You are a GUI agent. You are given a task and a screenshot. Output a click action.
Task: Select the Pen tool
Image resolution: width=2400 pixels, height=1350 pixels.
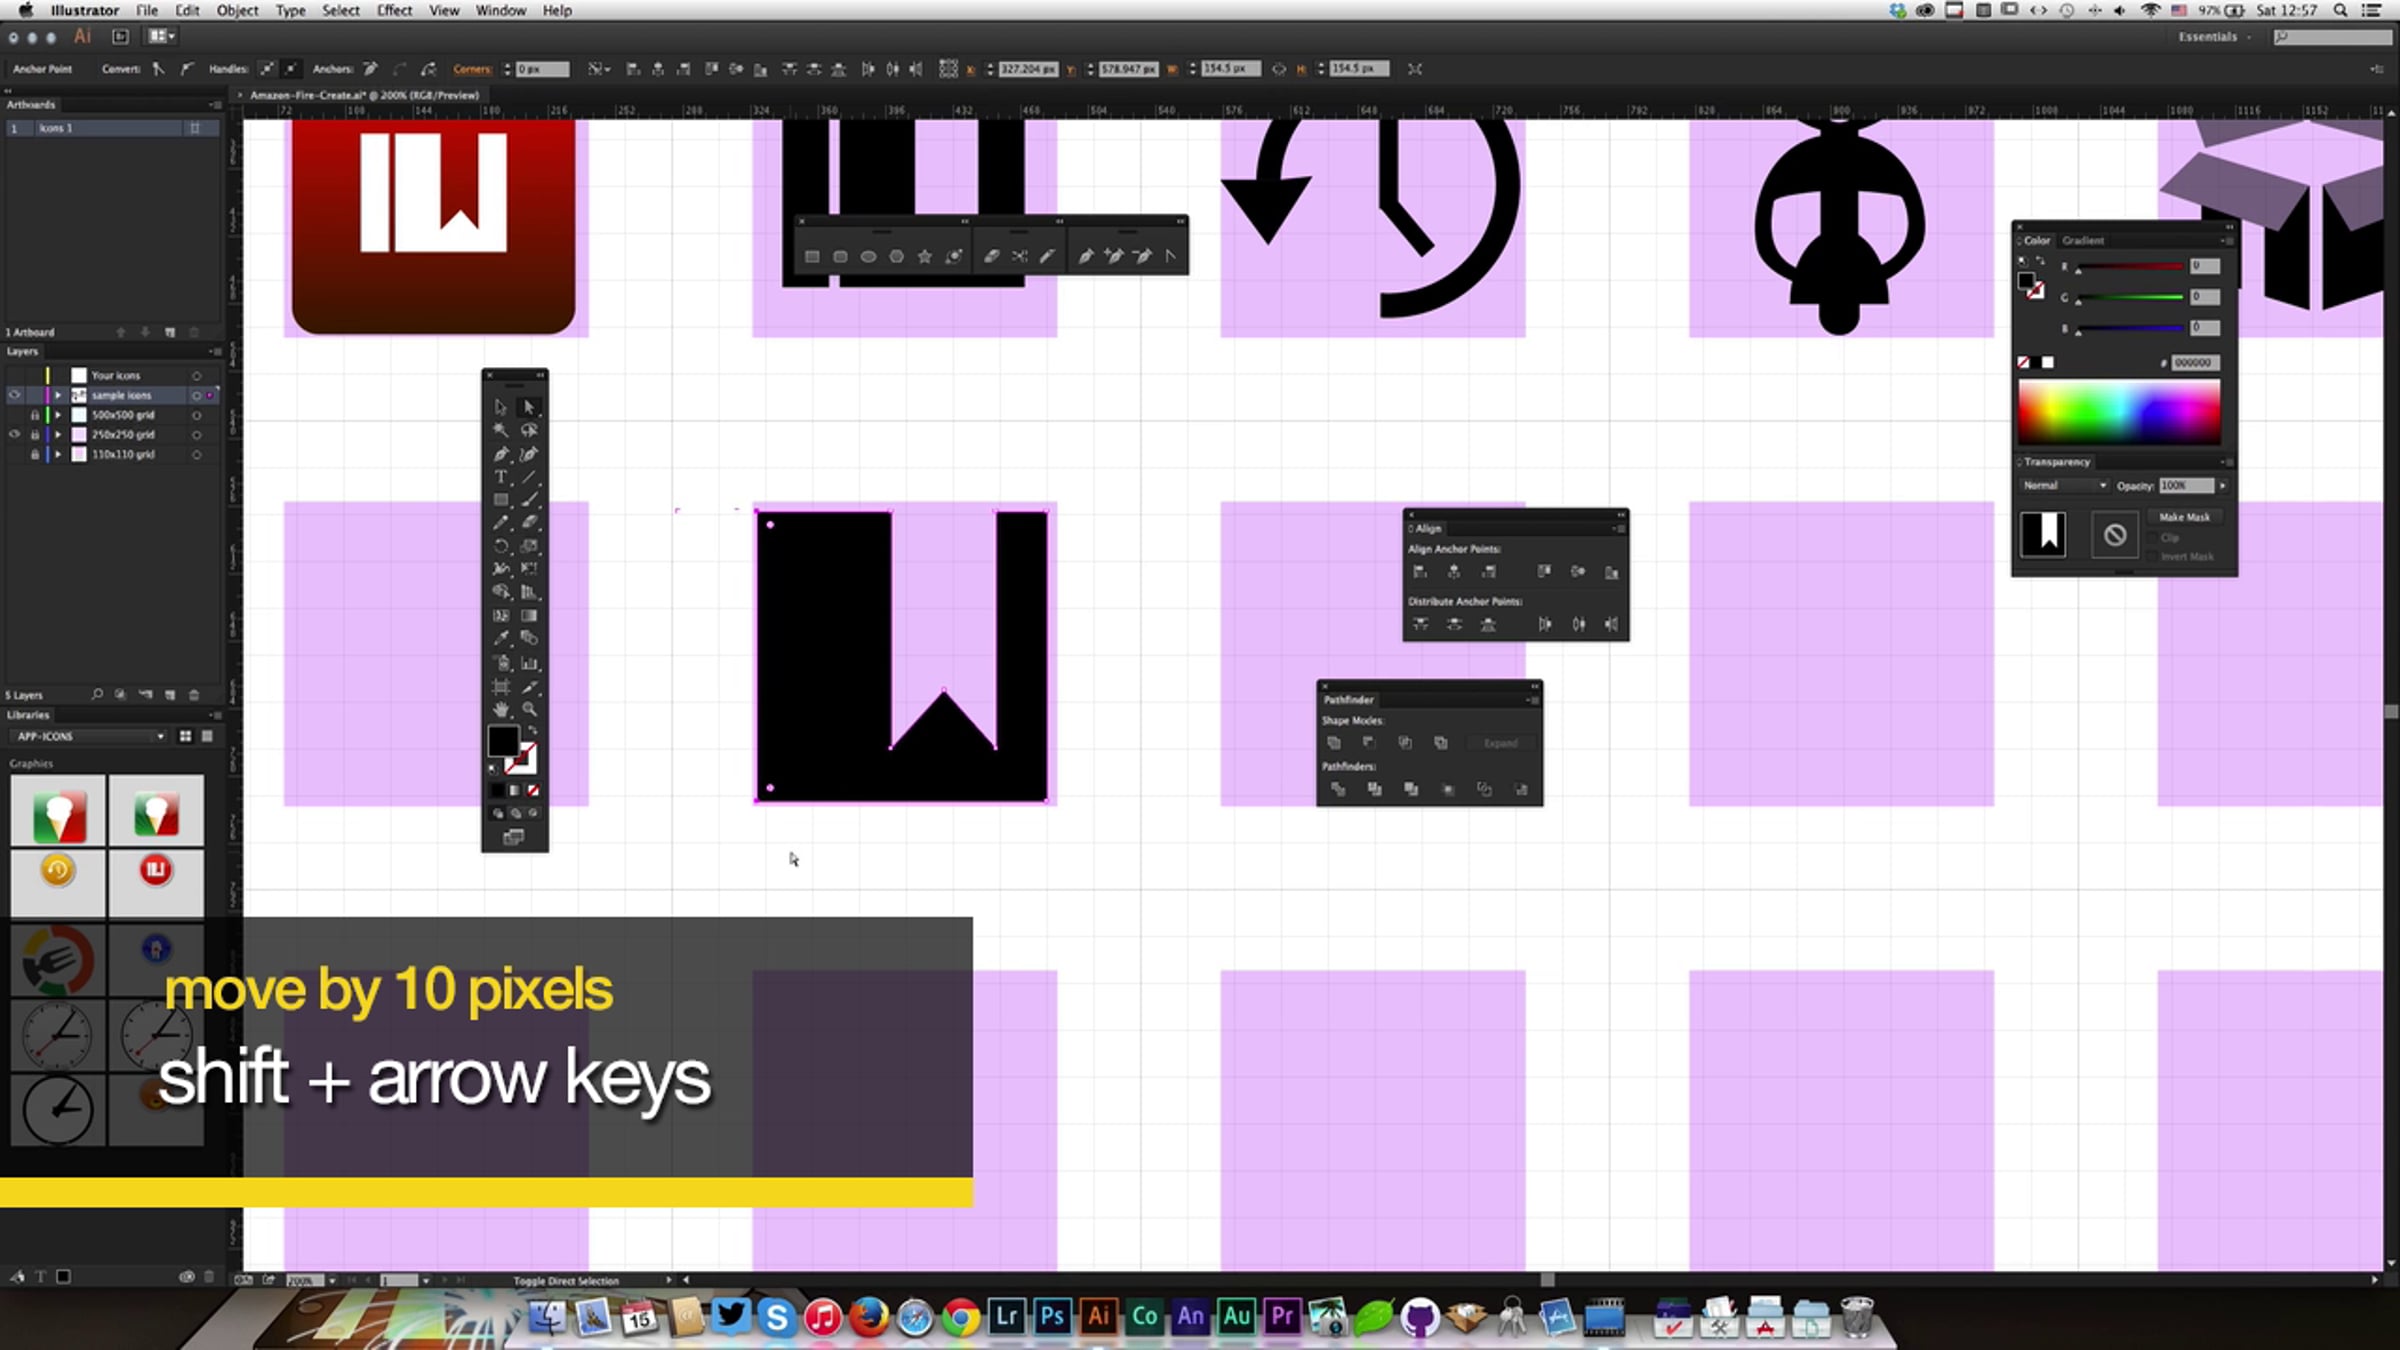pos(501,454)
